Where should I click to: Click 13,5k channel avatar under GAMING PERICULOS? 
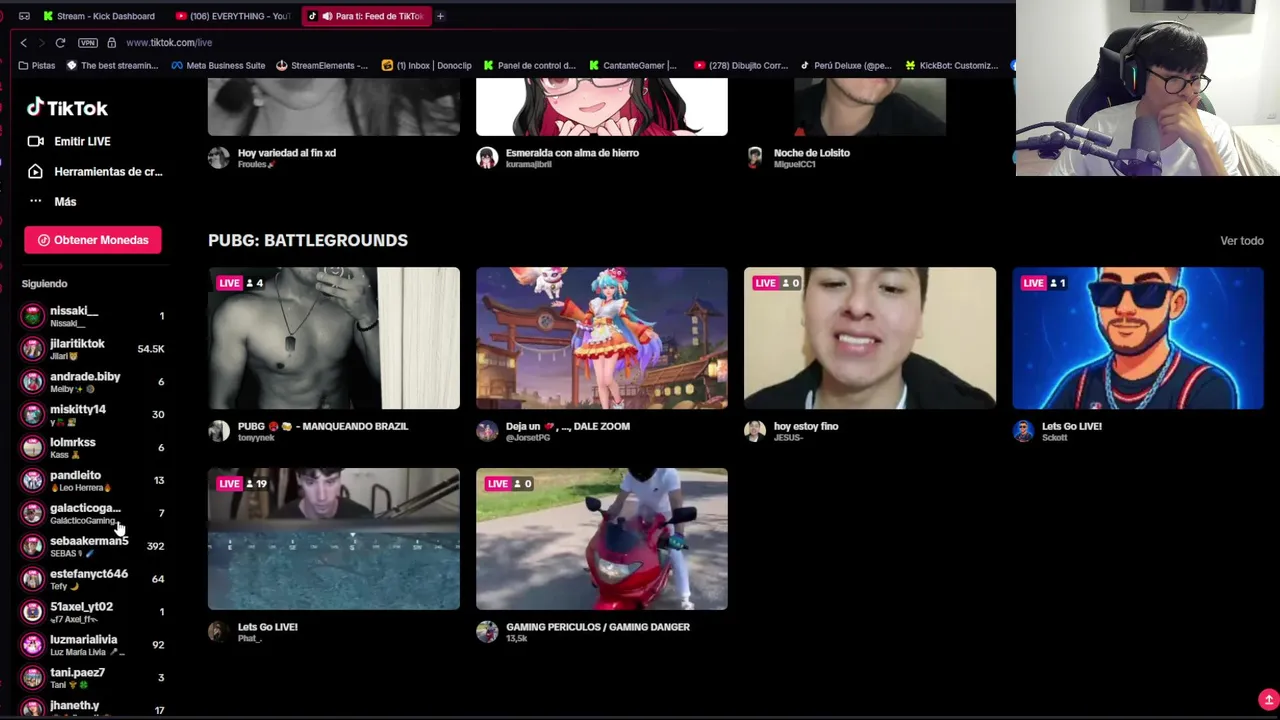pos(487,632)
